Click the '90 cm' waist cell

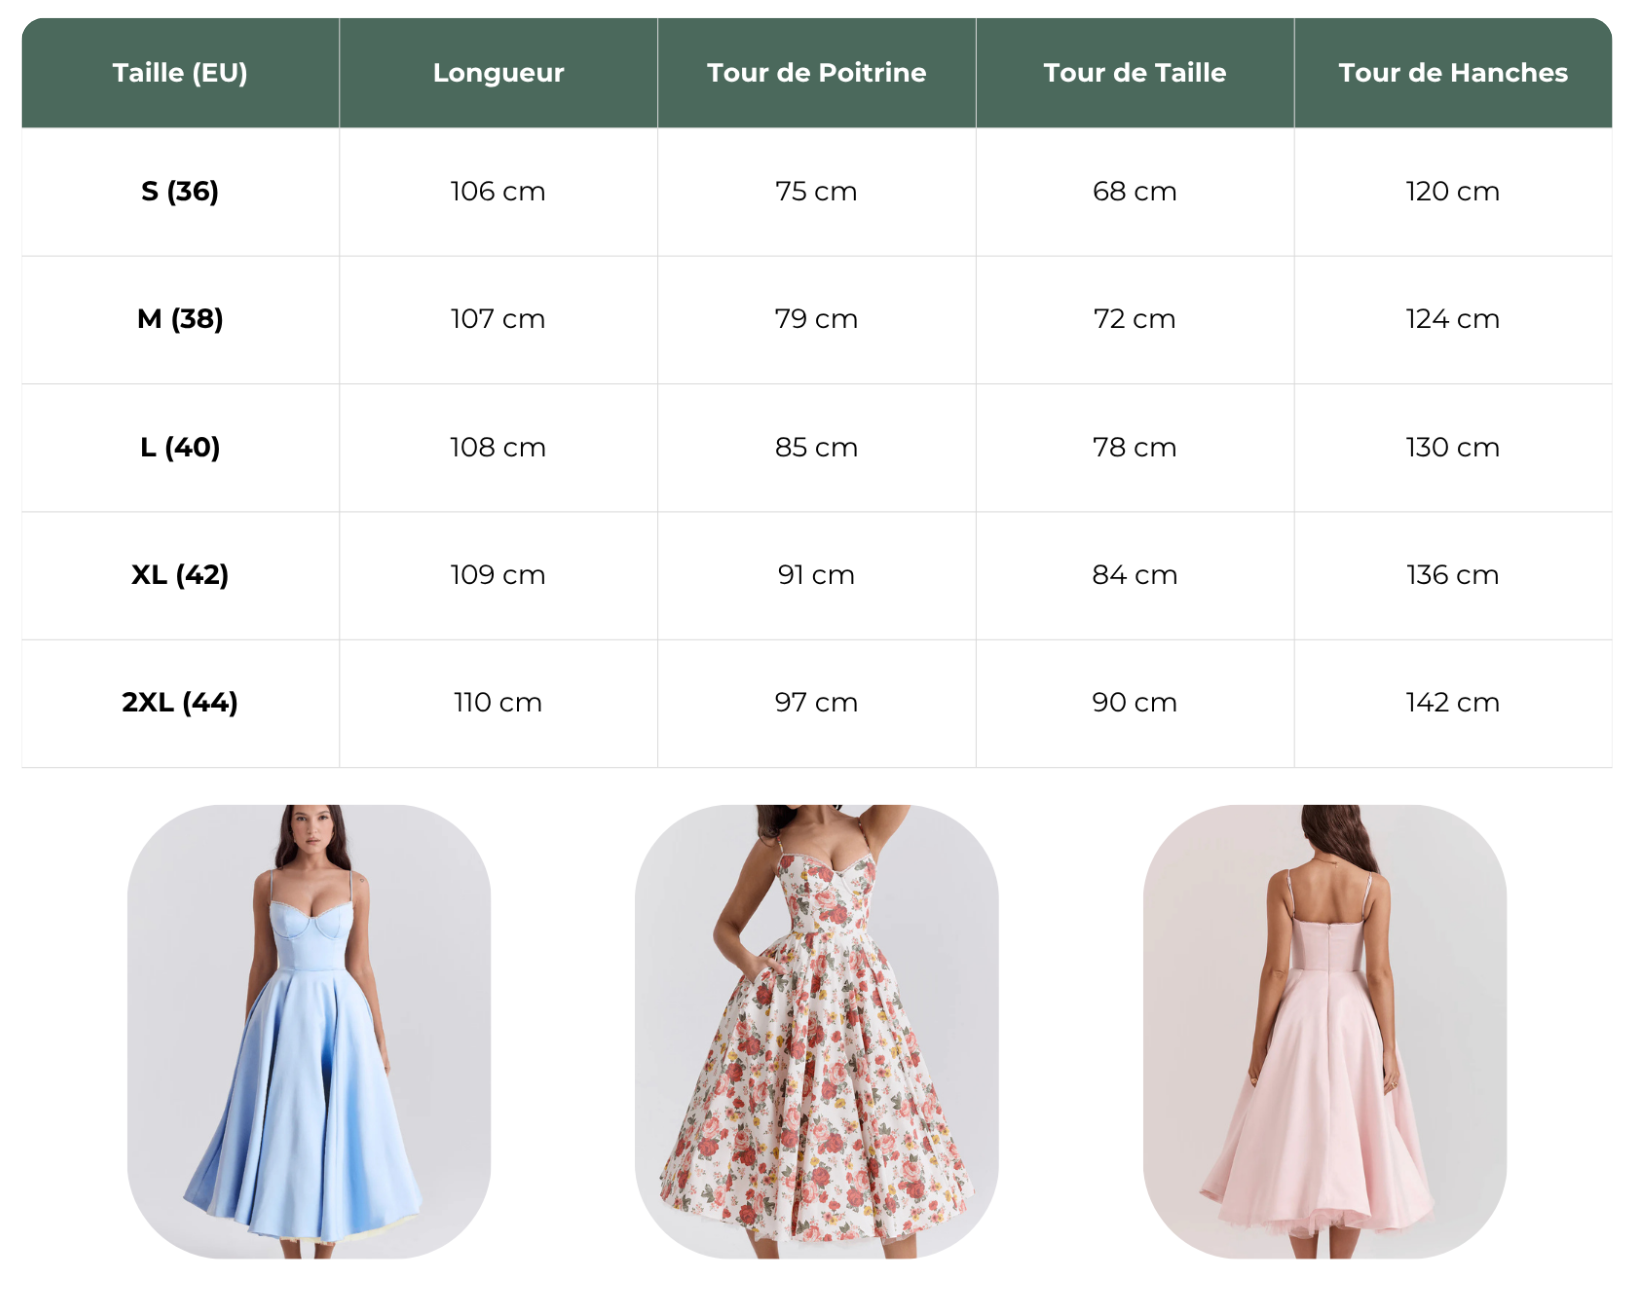tap(1134, 703)
